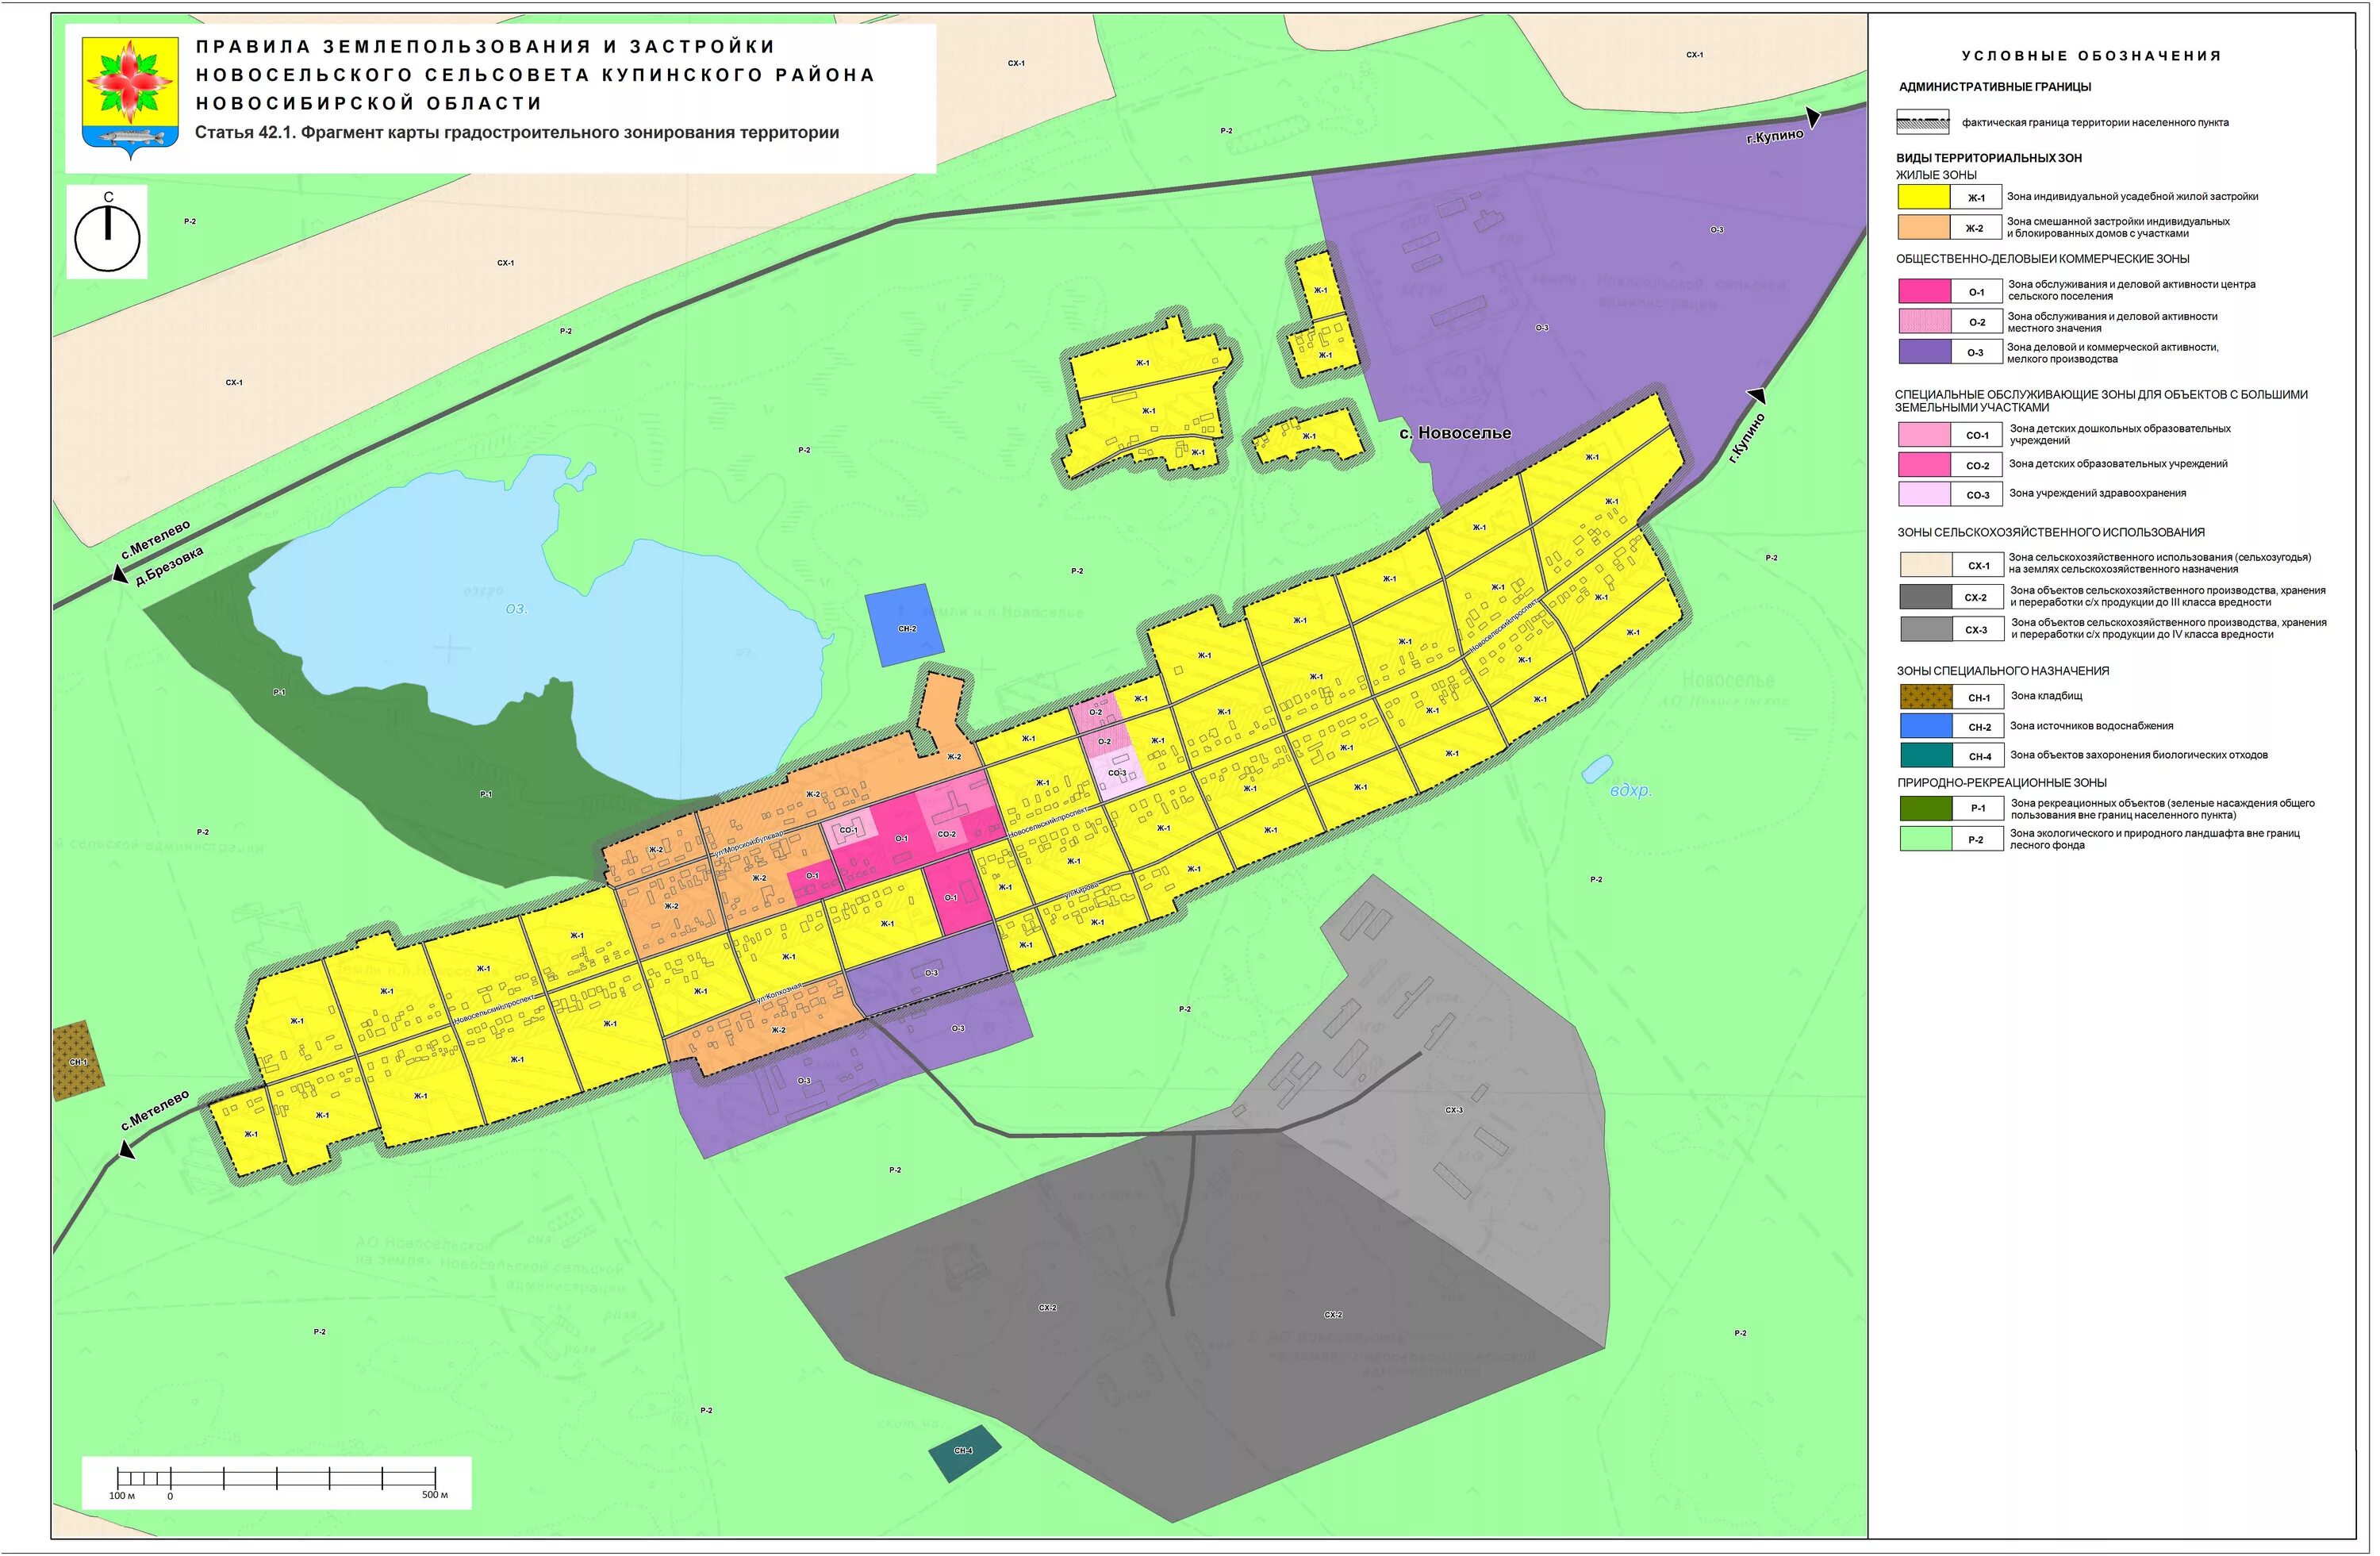Click 'НОВОСИБИРСКОЙ ОБЛАСТИ' title line
Image resolution: width=2380 pixels, height=1556 pixels.
368,103
